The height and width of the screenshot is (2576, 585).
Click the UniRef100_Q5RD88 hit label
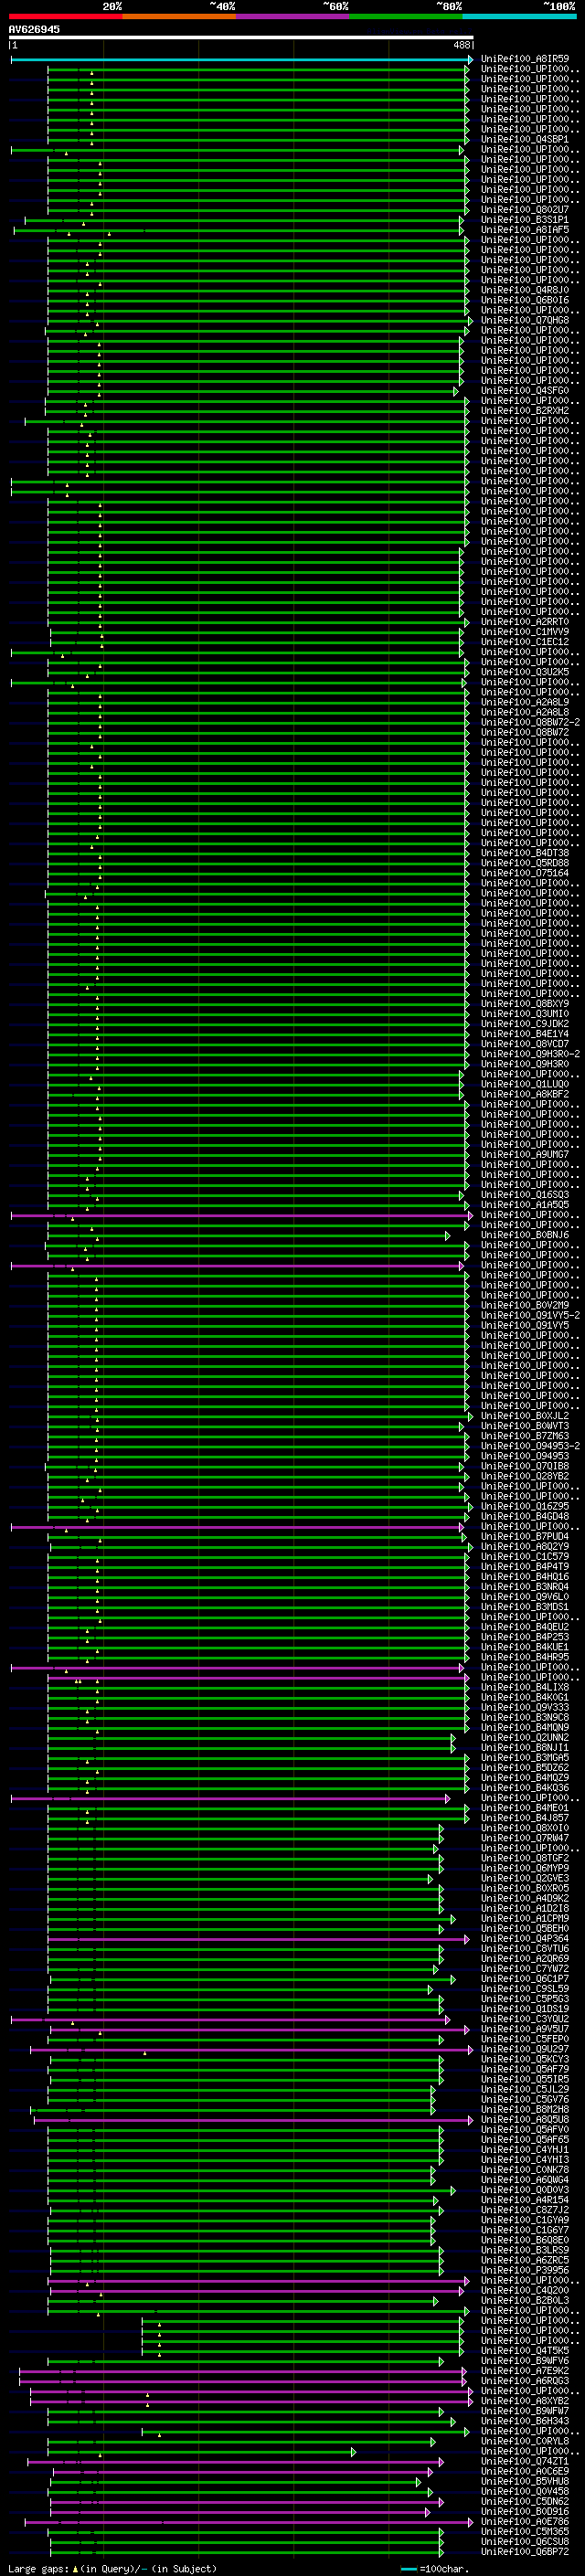pyautogui.click(x=525, y=863)
